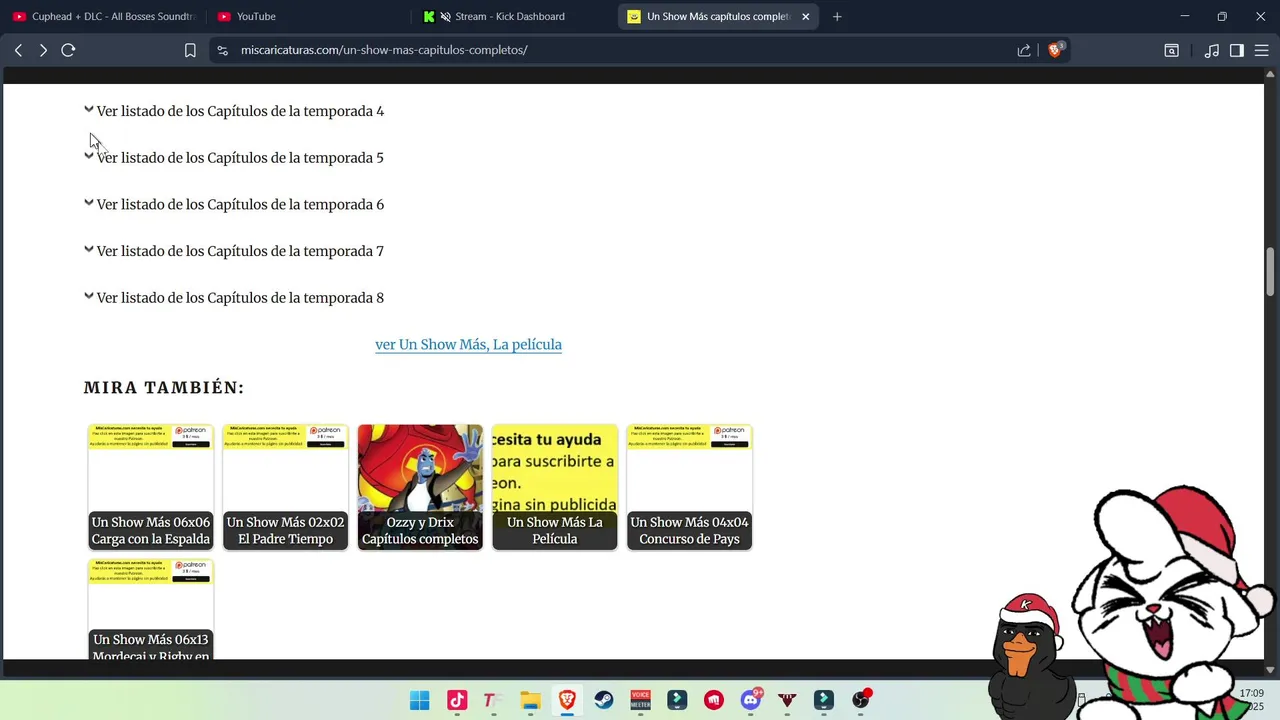Click the Brave browser taskbar icon
The image size is (1280, 720).
(567, 700)
